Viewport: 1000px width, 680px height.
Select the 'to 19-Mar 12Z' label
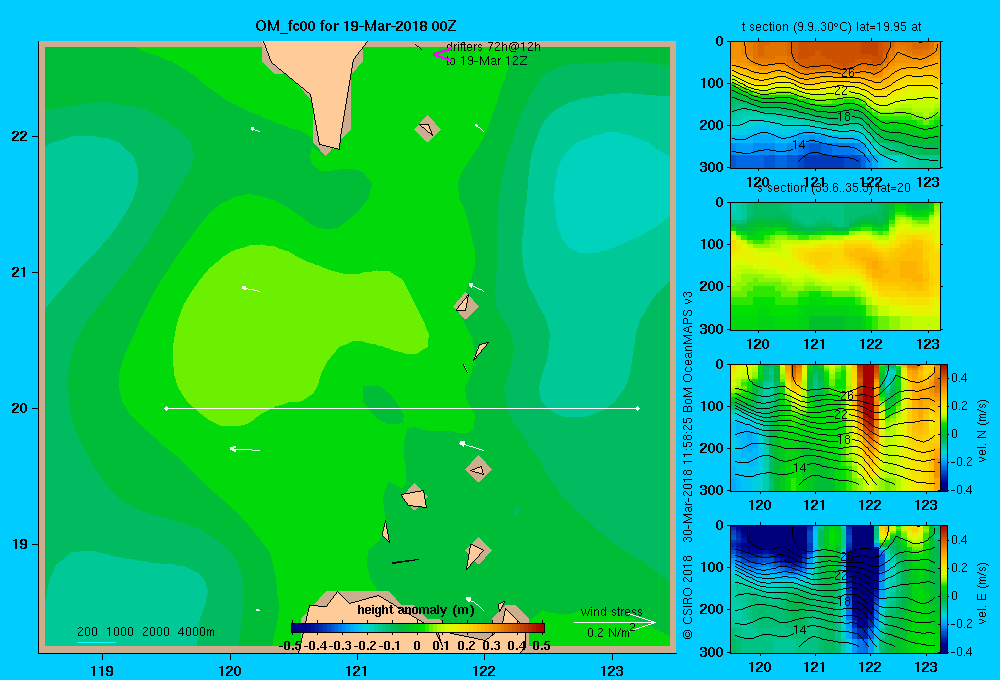click(487, 61)
